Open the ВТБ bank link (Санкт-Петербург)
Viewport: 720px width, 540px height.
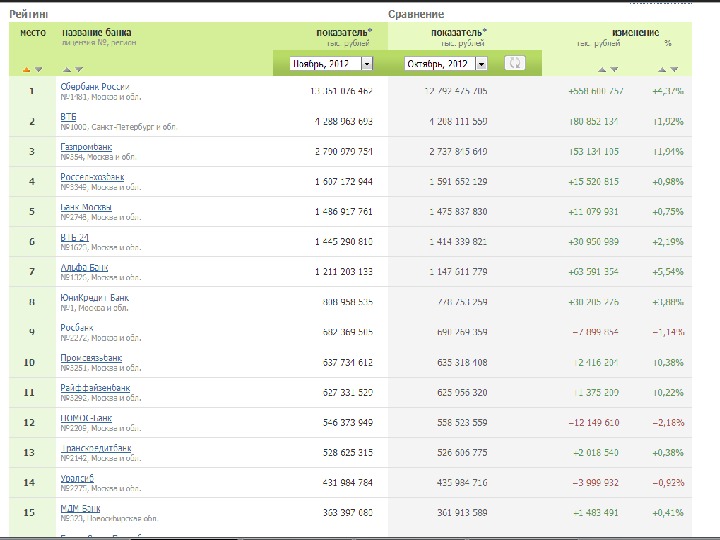click(x=68, y=117)
